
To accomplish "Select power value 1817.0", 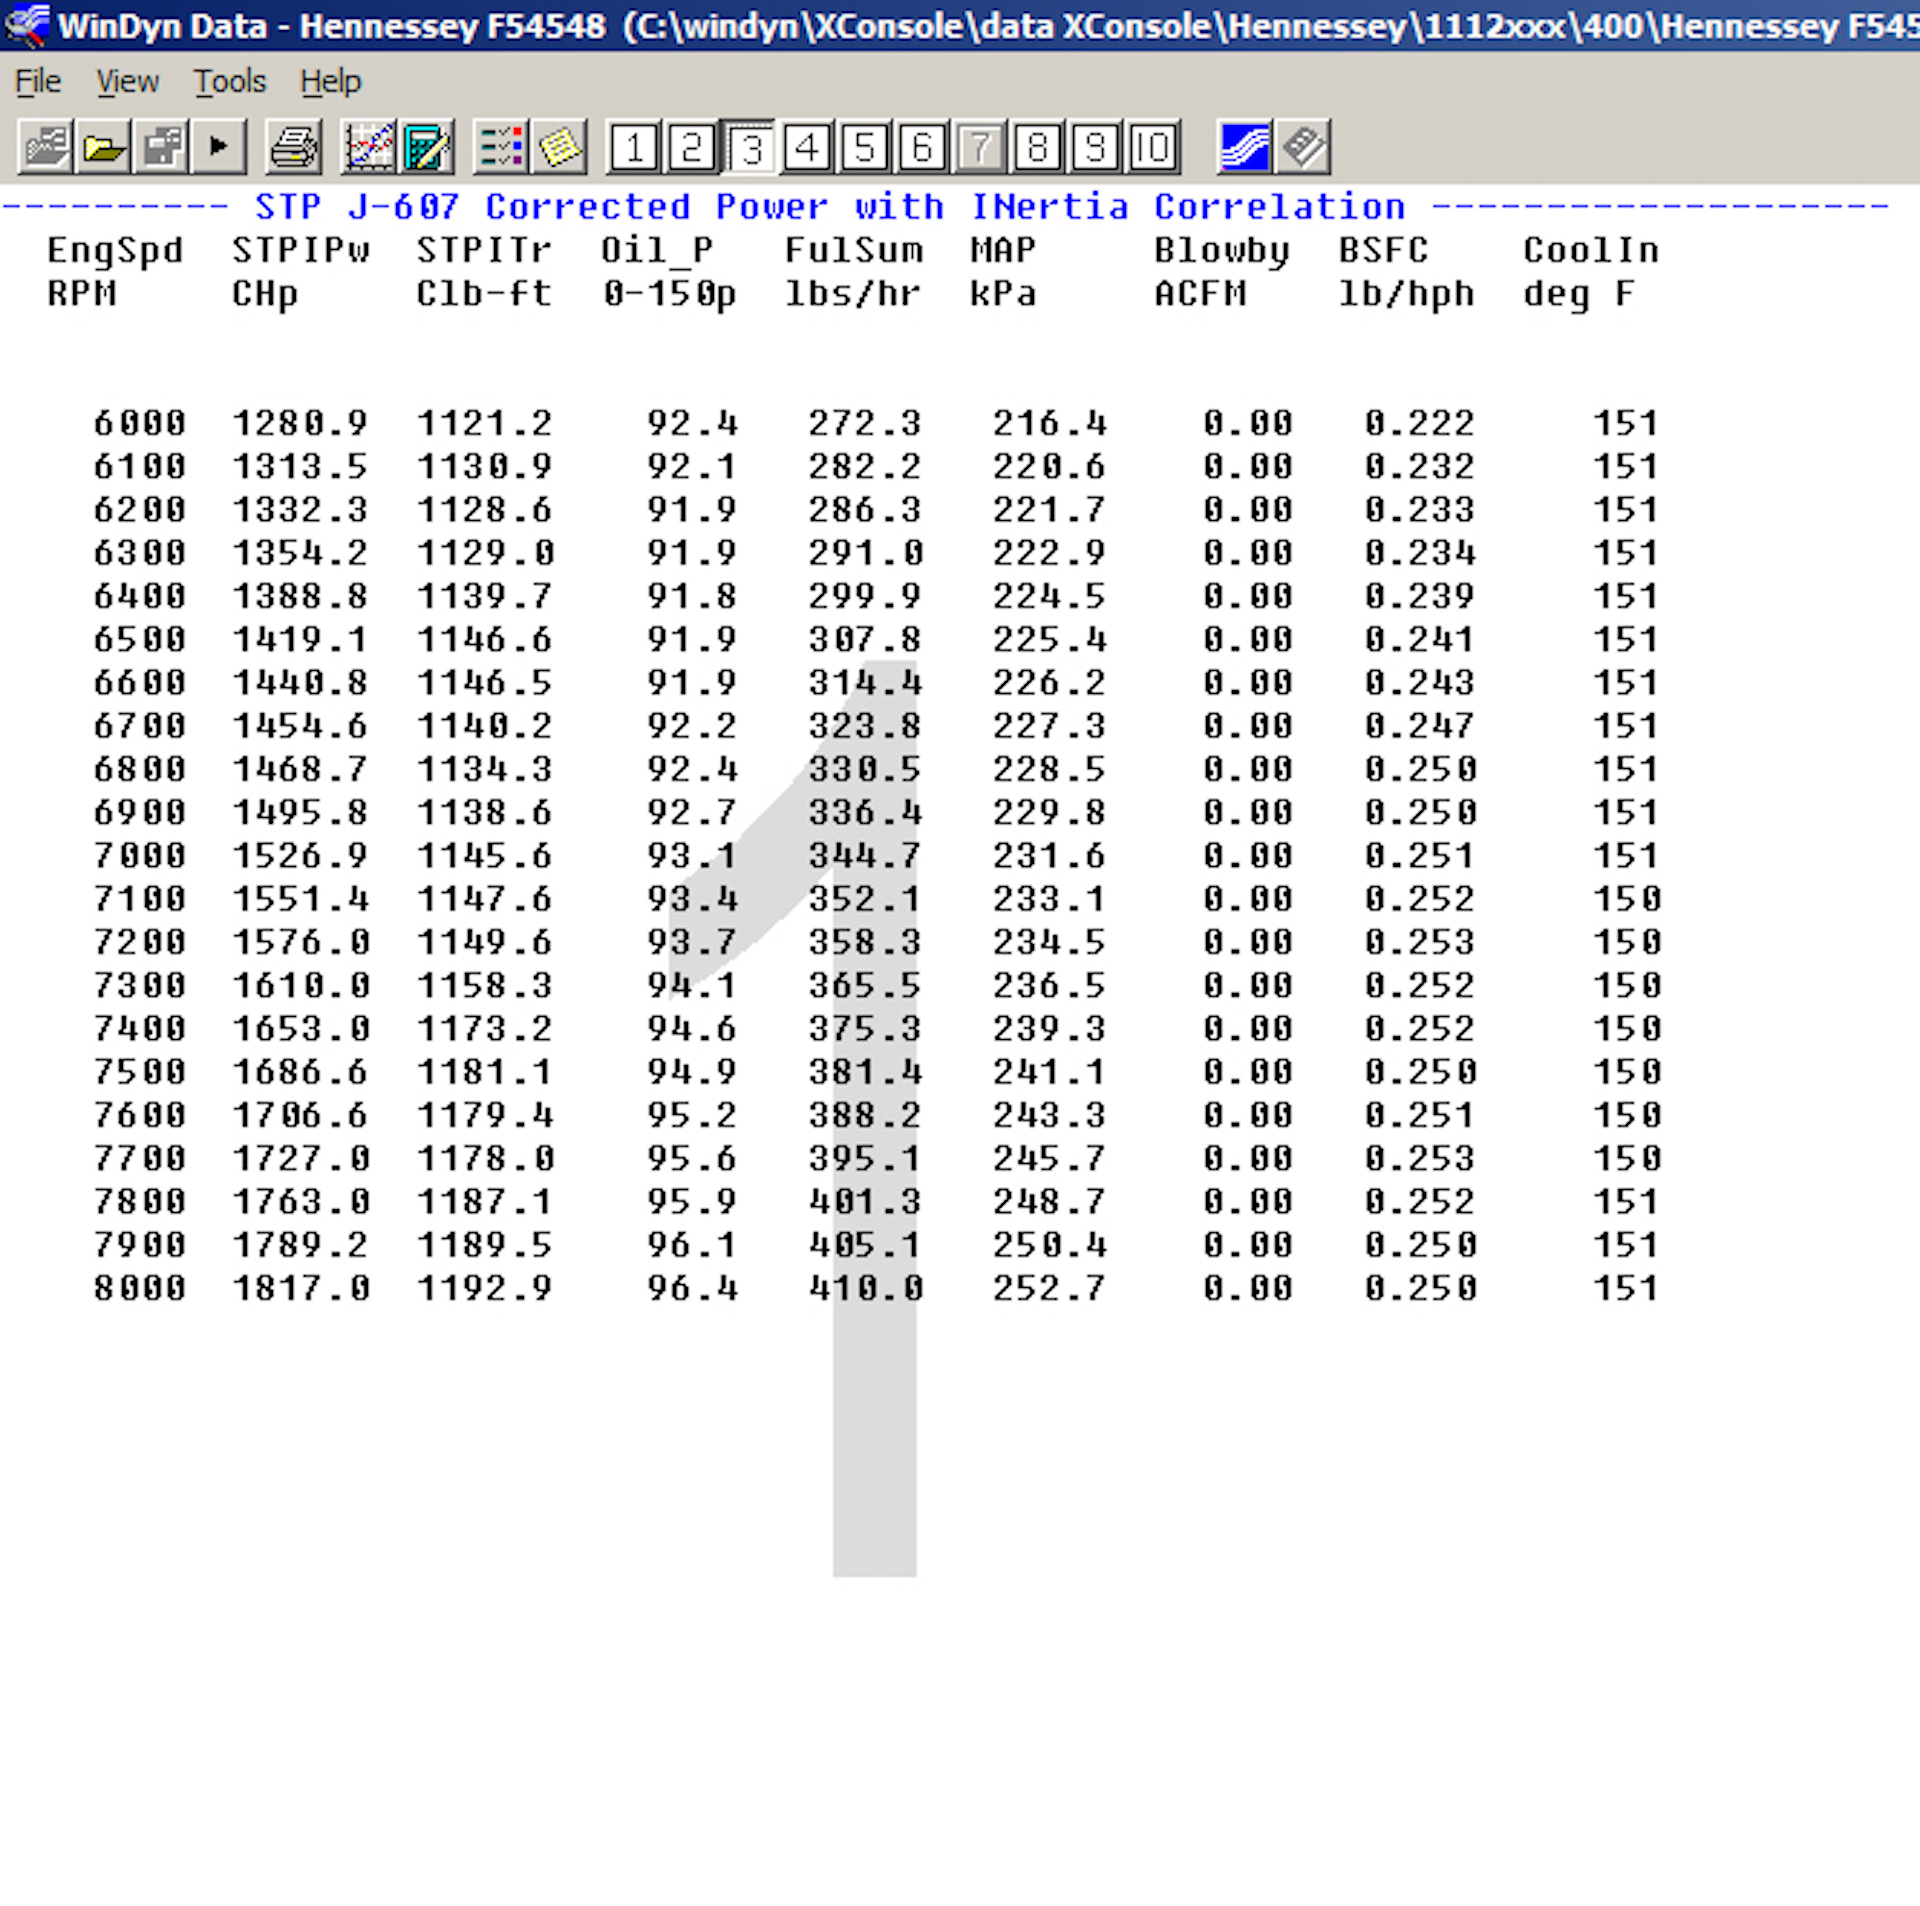I will (x=300, y=1287).
